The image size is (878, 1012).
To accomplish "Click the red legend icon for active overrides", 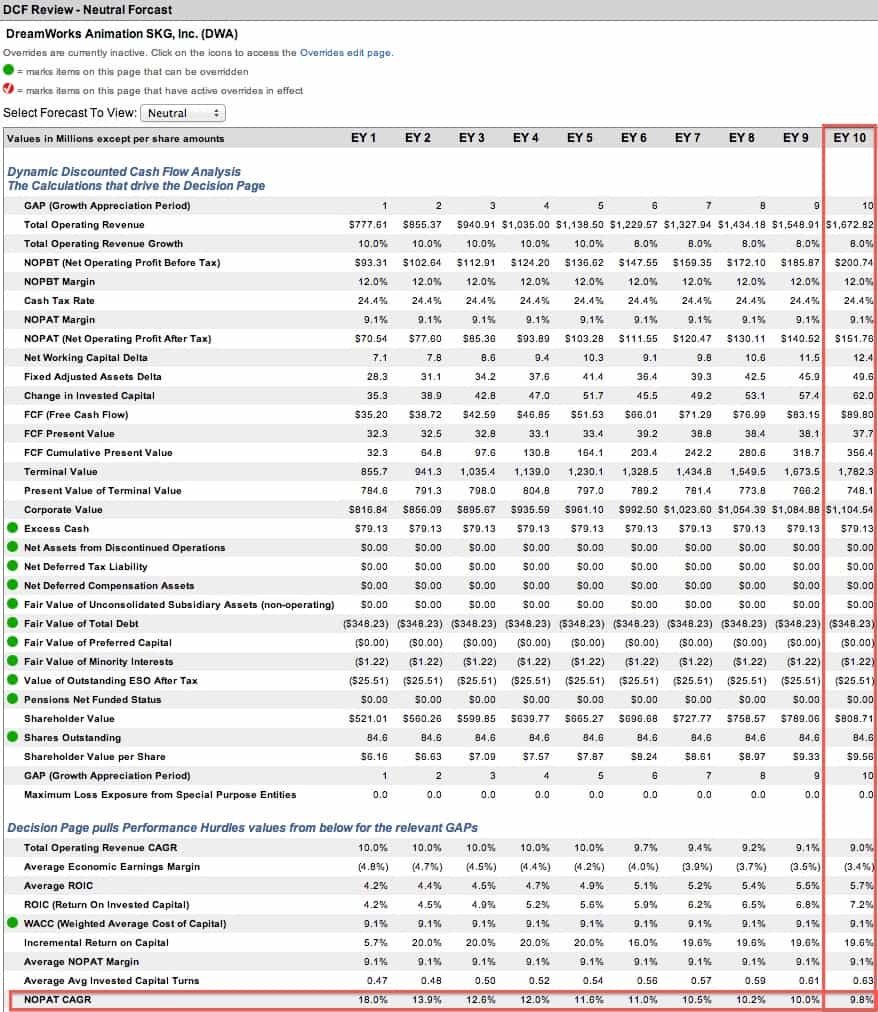I will (8, 88).
